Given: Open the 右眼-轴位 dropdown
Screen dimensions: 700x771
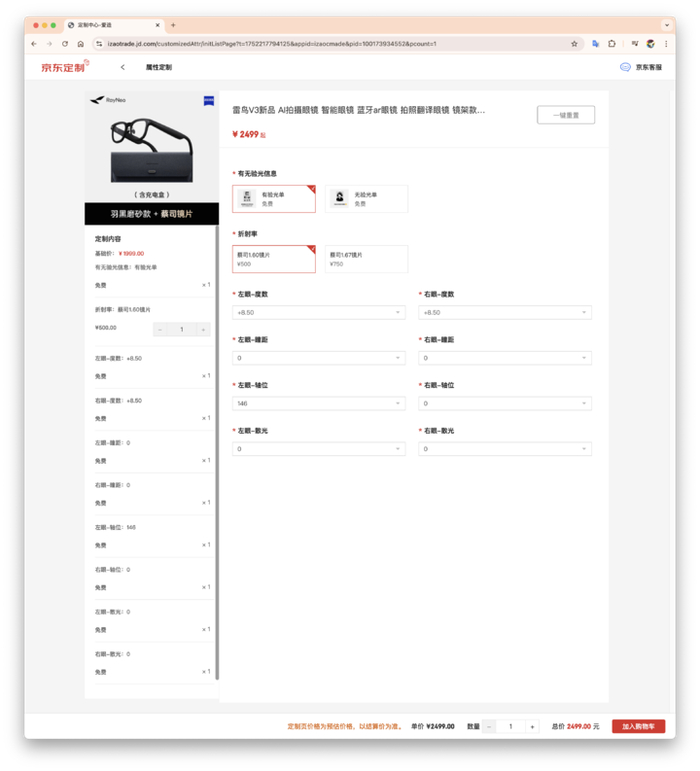Looking at the screenshot, I should tap(505, 404).
